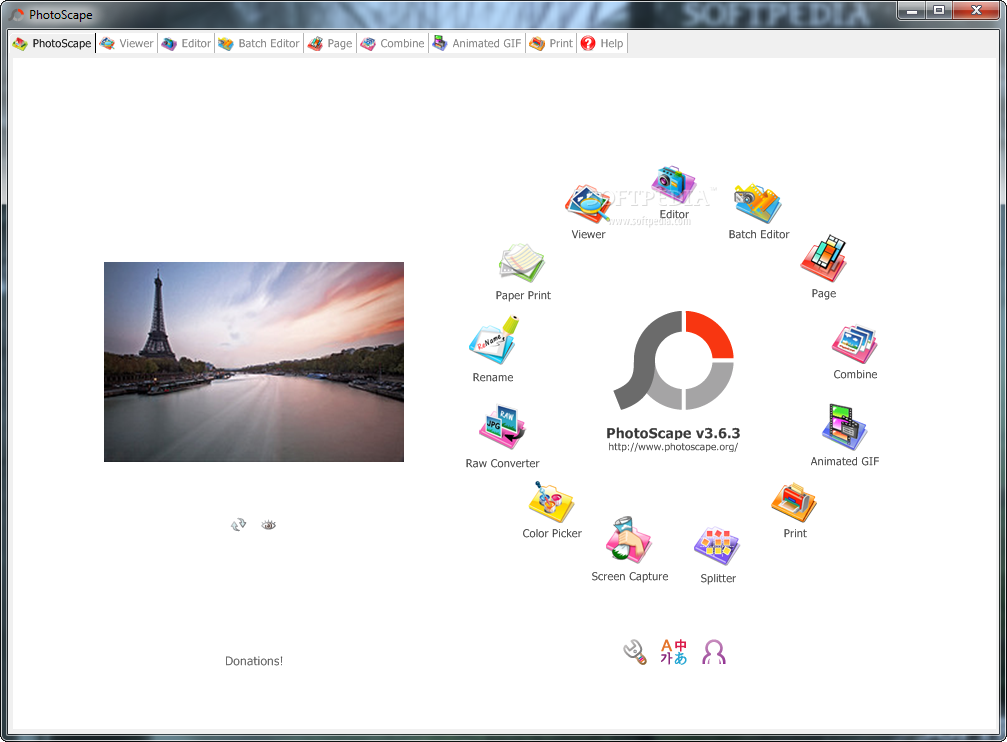
Task: Open the Paper Print tool
Action: (x=522, y=264)
